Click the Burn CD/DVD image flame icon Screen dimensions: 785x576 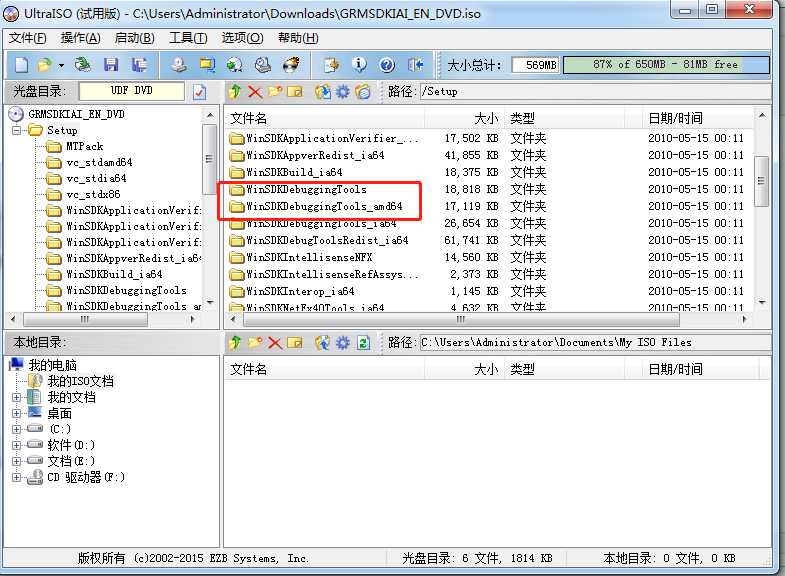291,65
